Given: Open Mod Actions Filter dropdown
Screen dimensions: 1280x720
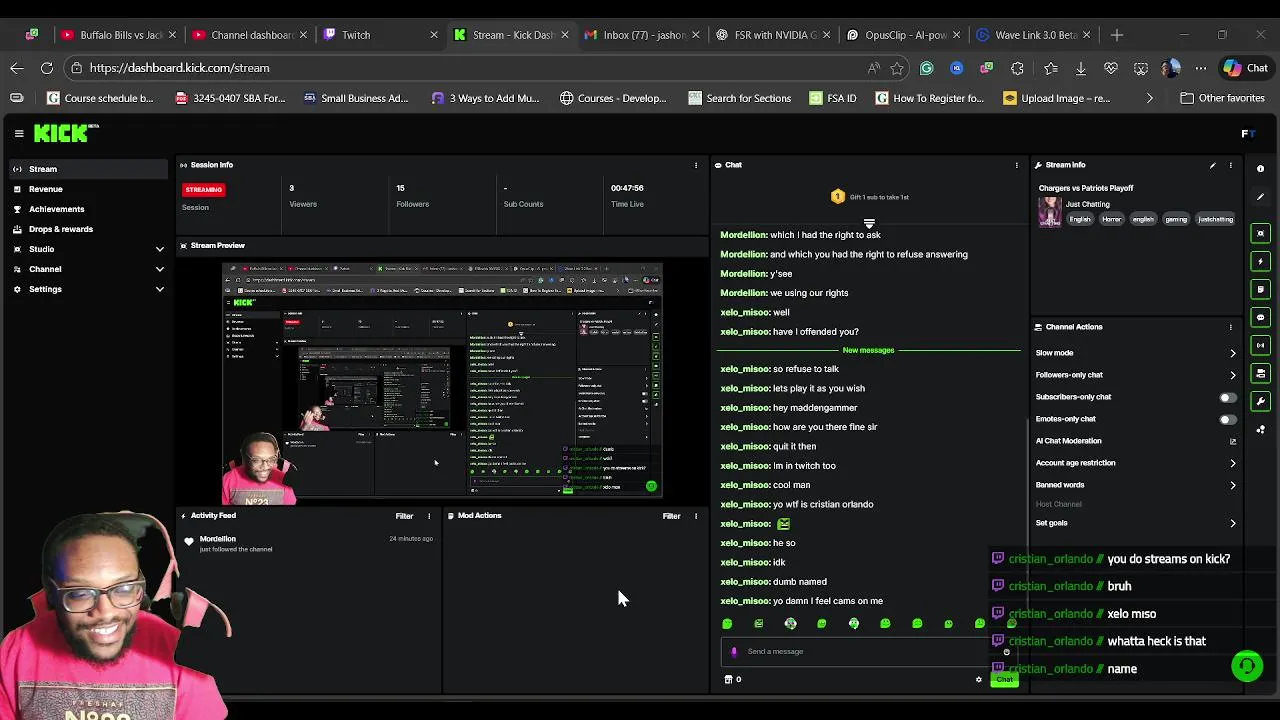Looking at the screenshot, I should pos(671,516).
